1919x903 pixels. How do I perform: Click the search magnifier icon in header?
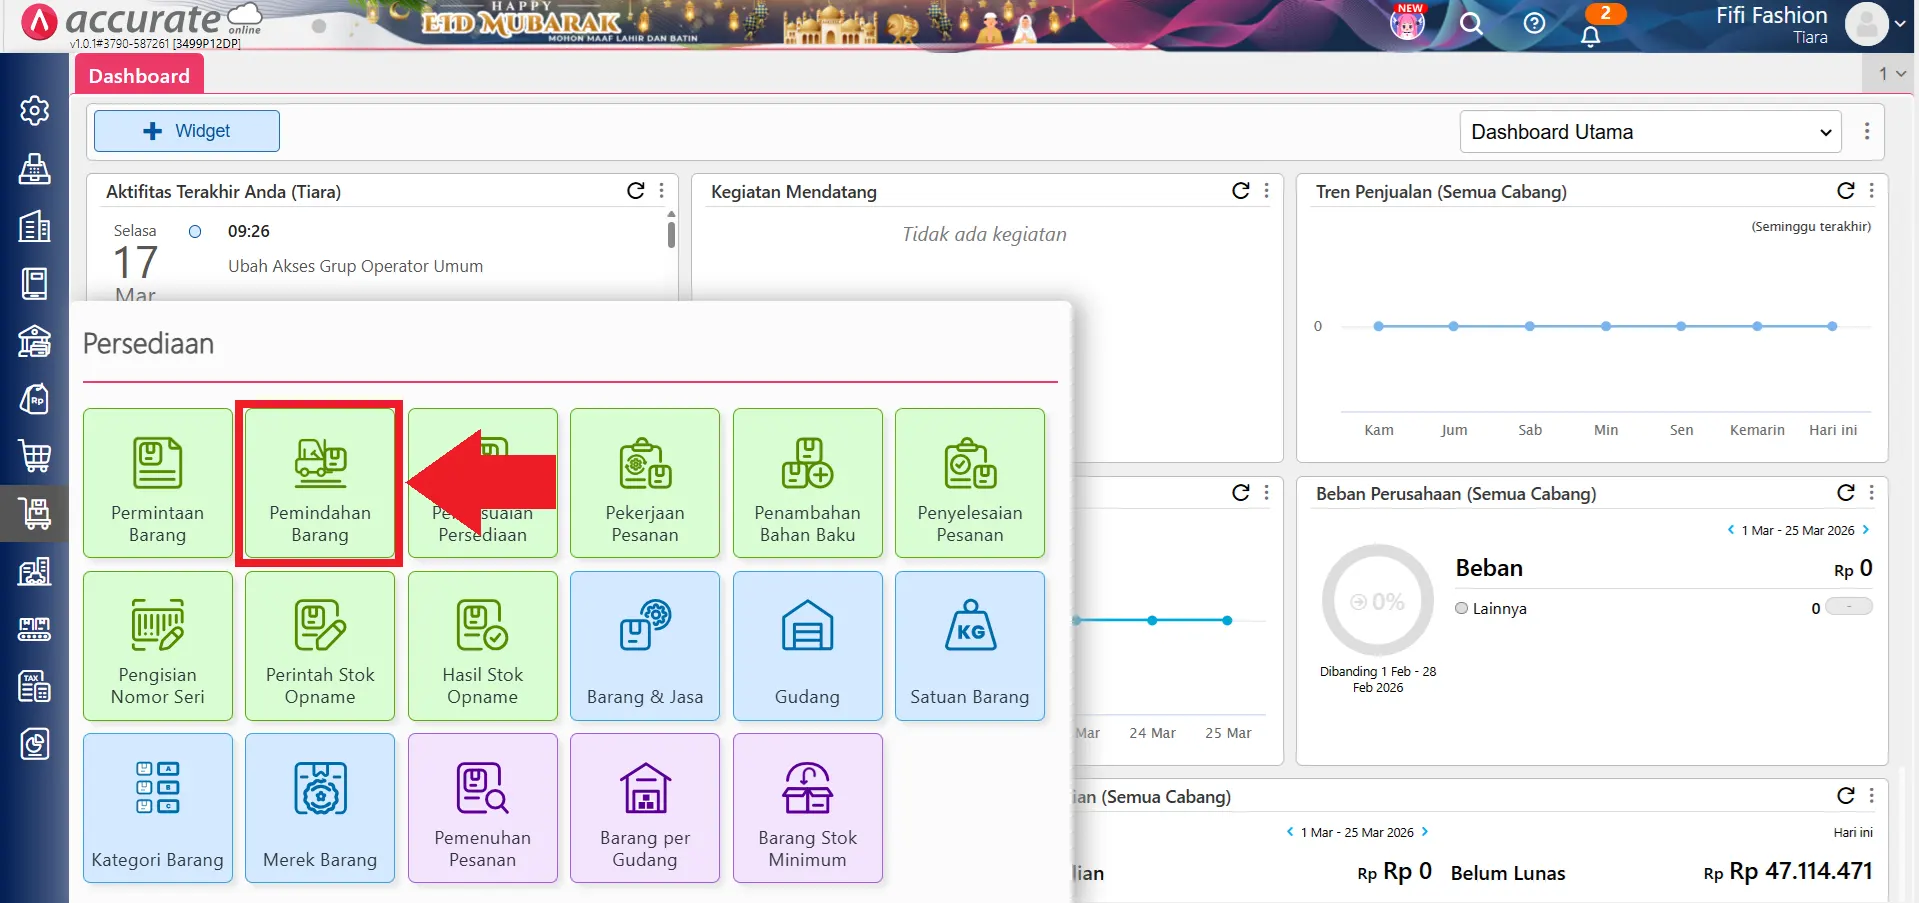coord(1470,23)
